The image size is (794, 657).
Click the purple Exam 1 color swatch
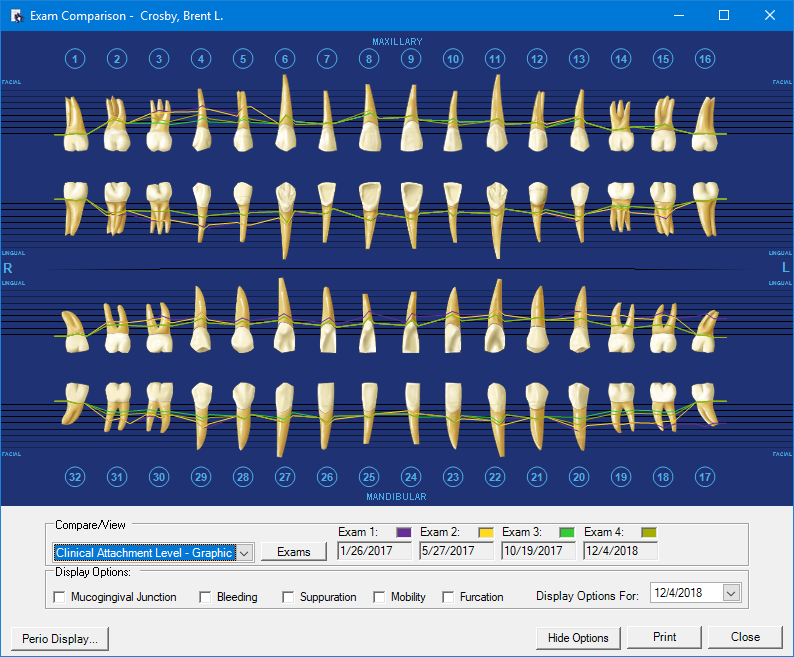[404, 532]
